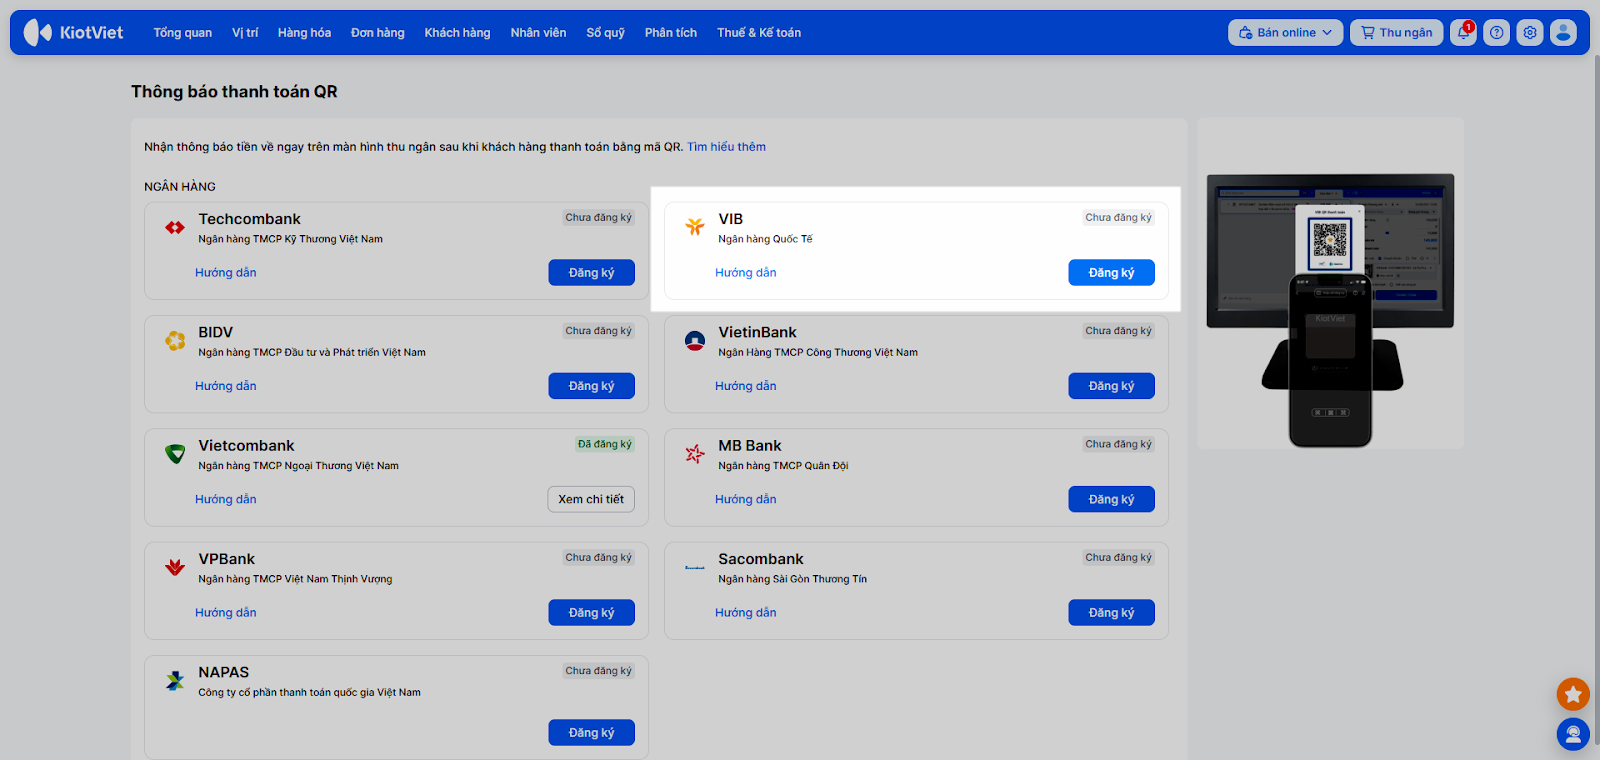Click Chưa đăng ký status on Techcombank
The width and height of the screenshot is (1600, 760).
pos(598,217)
